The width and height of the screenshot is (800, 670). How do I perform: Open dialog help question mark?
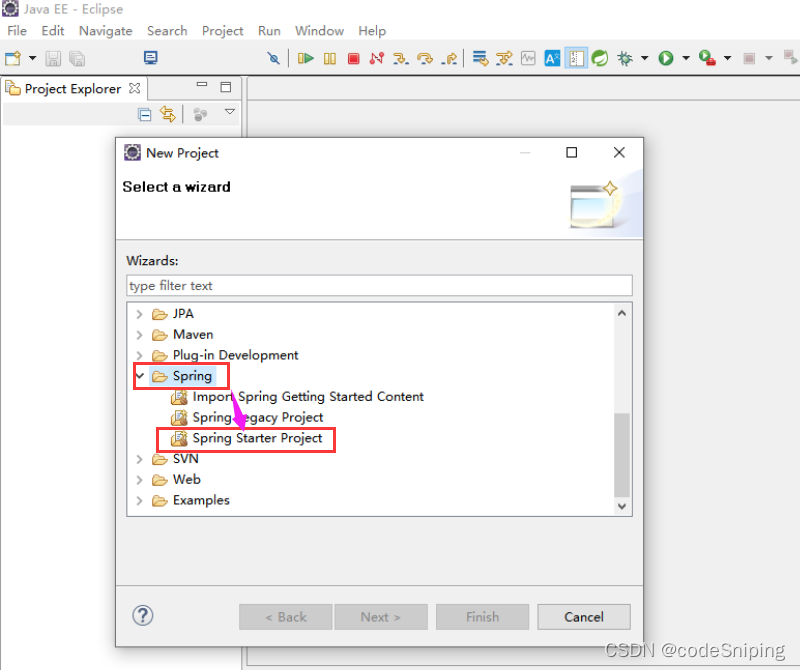(143, 615)
